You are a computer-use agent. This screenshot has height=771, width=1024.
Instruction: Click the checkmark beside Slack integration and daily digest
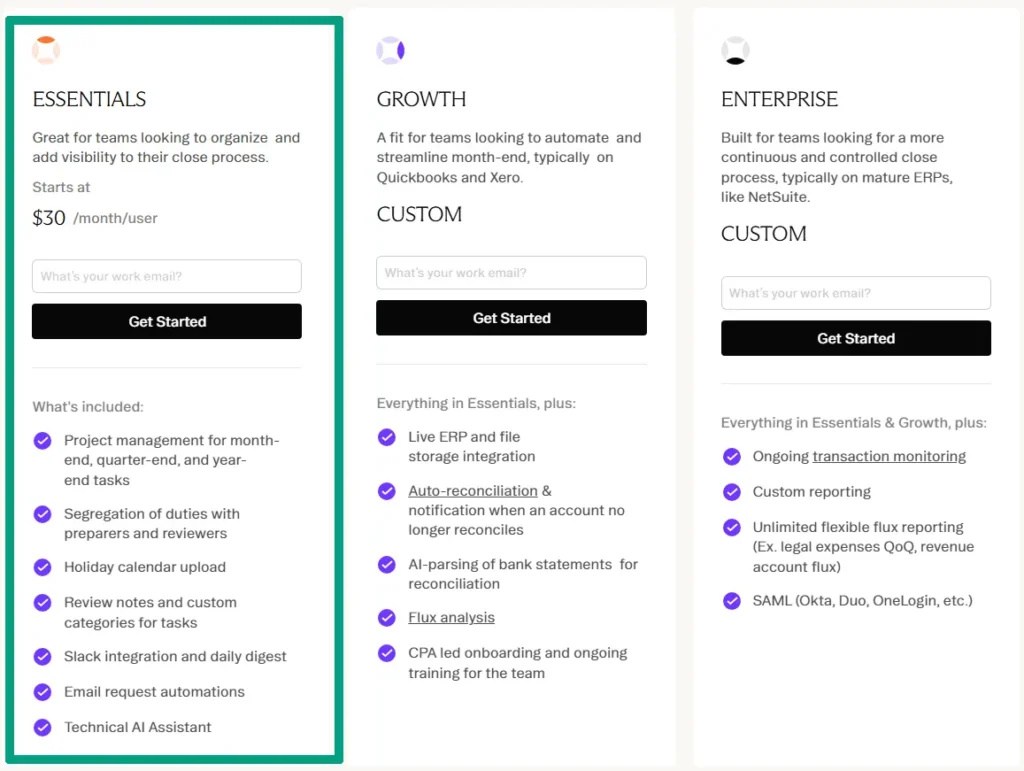(42, 657)
